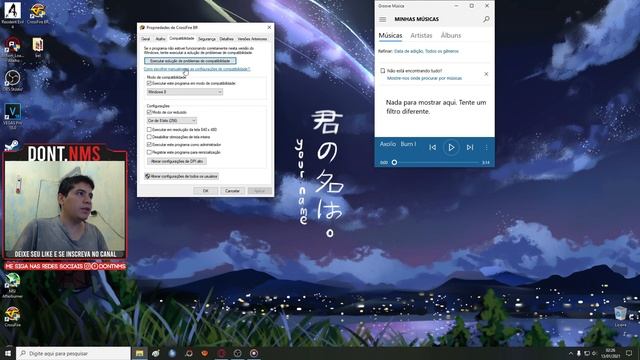The width and height of the screenshot is (640, 360).
Task: Click the search magnifier in Groove Música
Action: (x=486, y=19)
